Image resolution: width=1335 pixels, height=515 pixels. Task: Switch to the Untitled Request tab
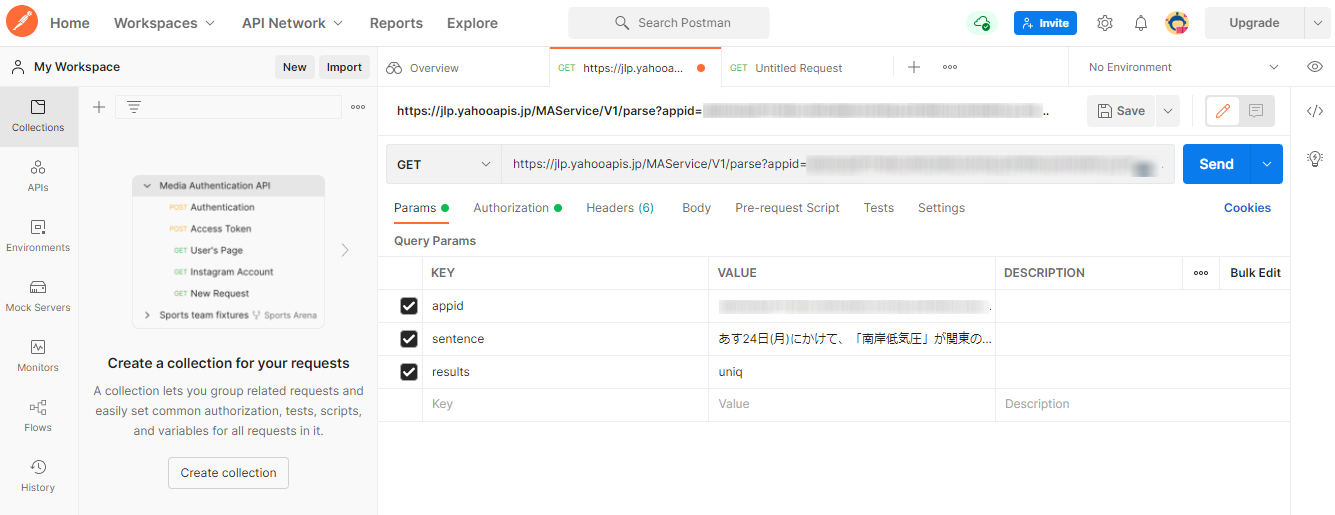point(786,68)
